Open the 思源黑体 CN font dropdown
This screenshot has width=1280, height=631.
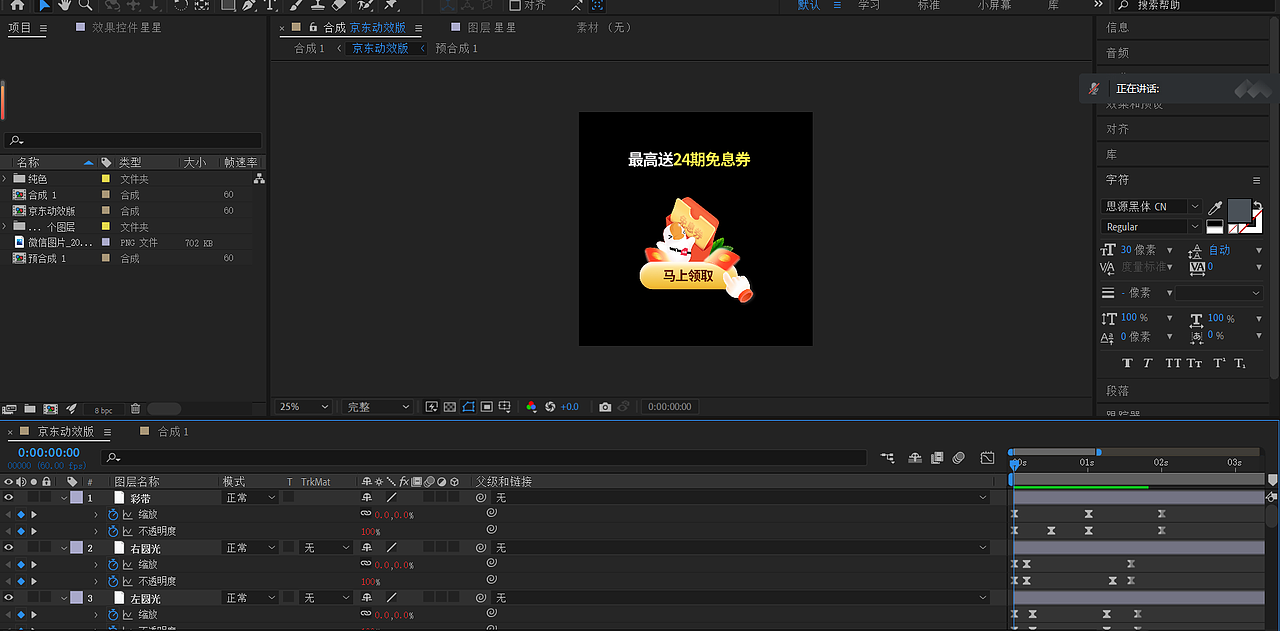coord(1152,207)
